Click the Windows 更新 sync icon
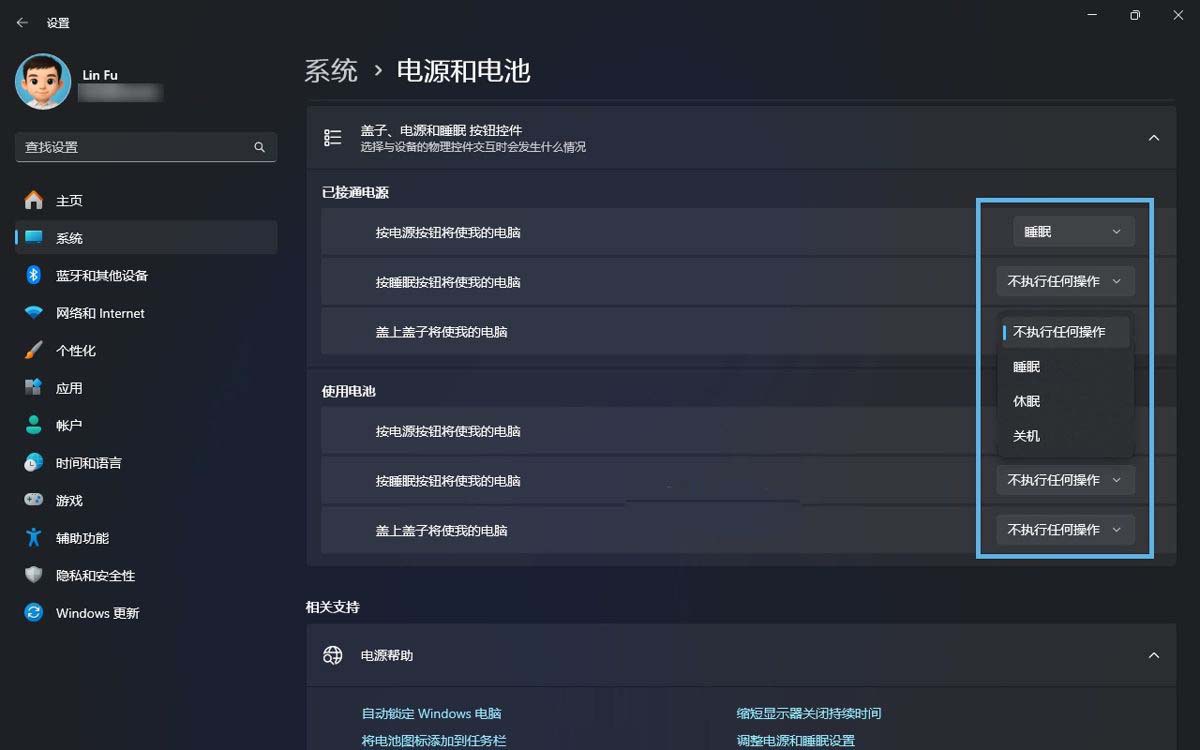1200x750 pixels. point(33,613)
